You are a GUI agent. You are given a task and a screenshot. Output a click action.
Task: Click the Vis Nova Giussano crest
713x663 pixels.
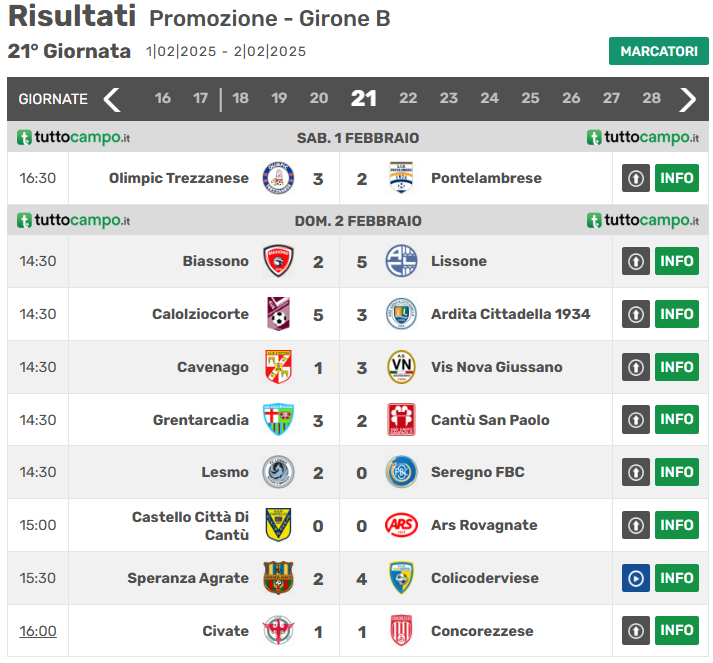(401, 367)
